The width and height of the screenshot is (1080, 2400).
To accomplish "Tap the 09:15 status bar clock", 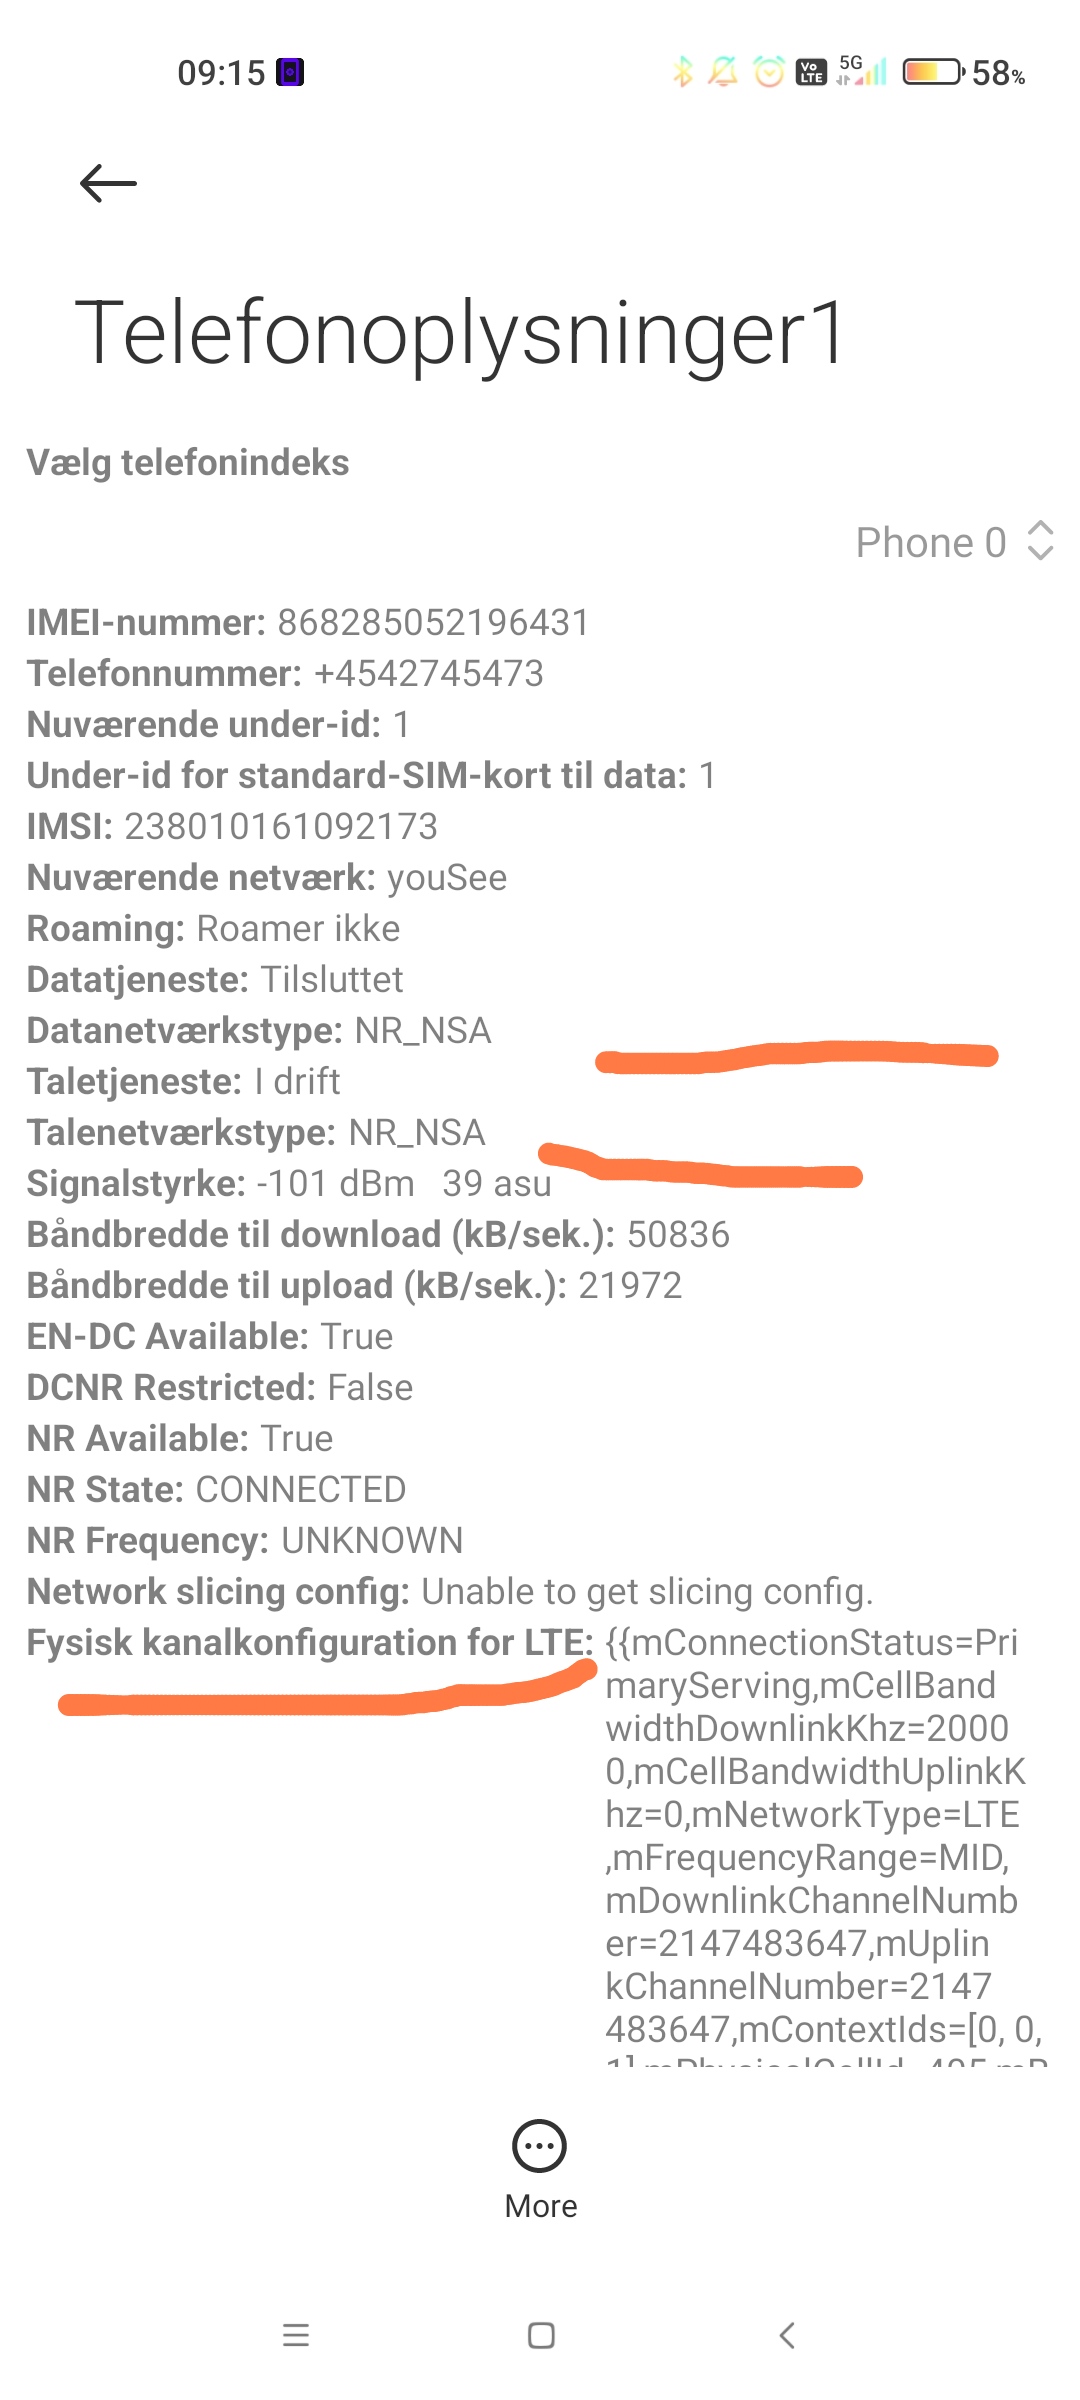I will click(x=221, y=73).
